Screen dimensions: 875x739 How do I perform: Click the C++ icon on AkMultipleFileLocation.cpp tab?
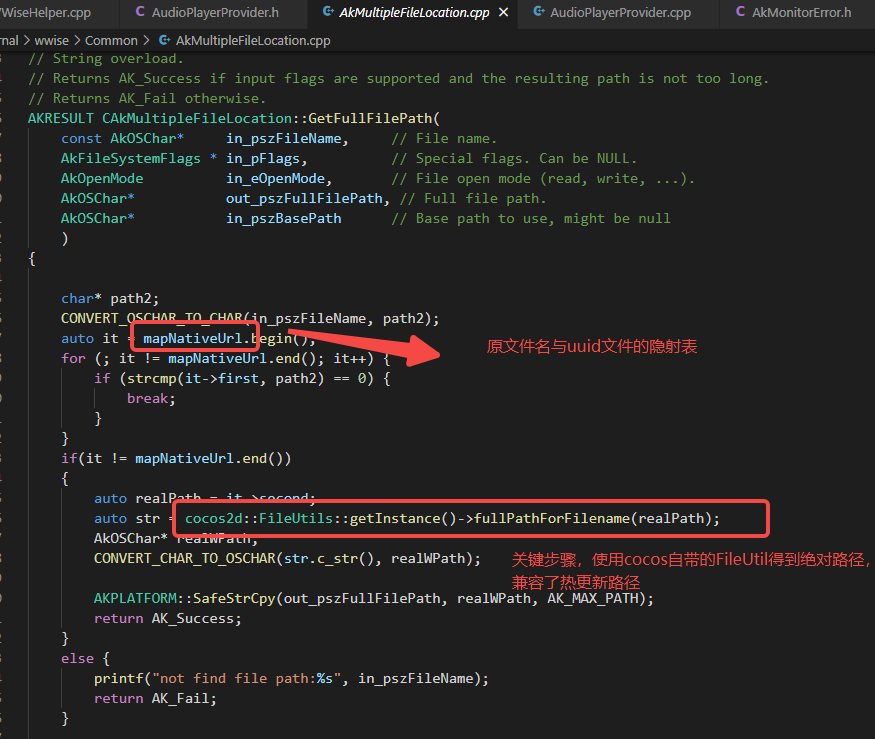click(327, 13)
